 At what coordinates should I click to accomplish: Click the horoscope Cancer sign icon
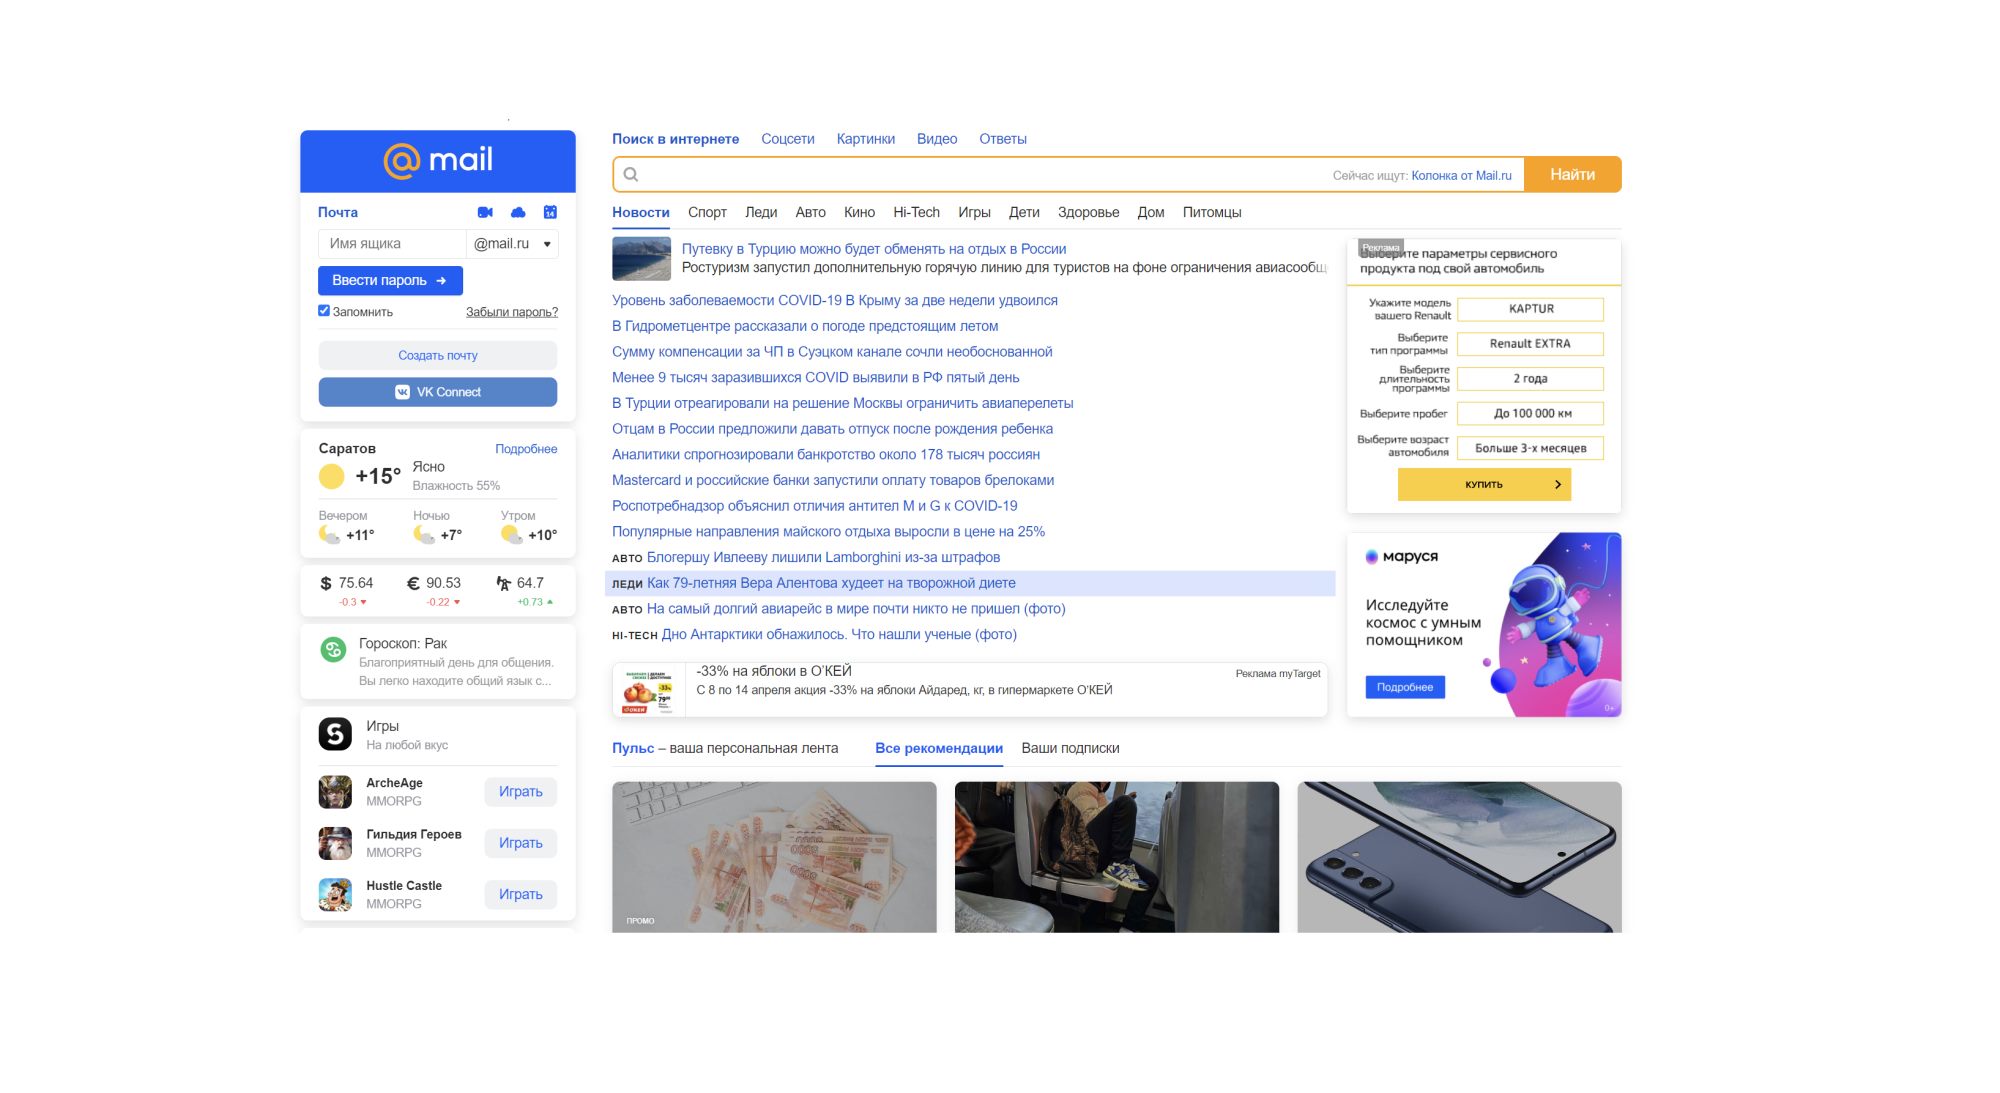tap(333, 650)
